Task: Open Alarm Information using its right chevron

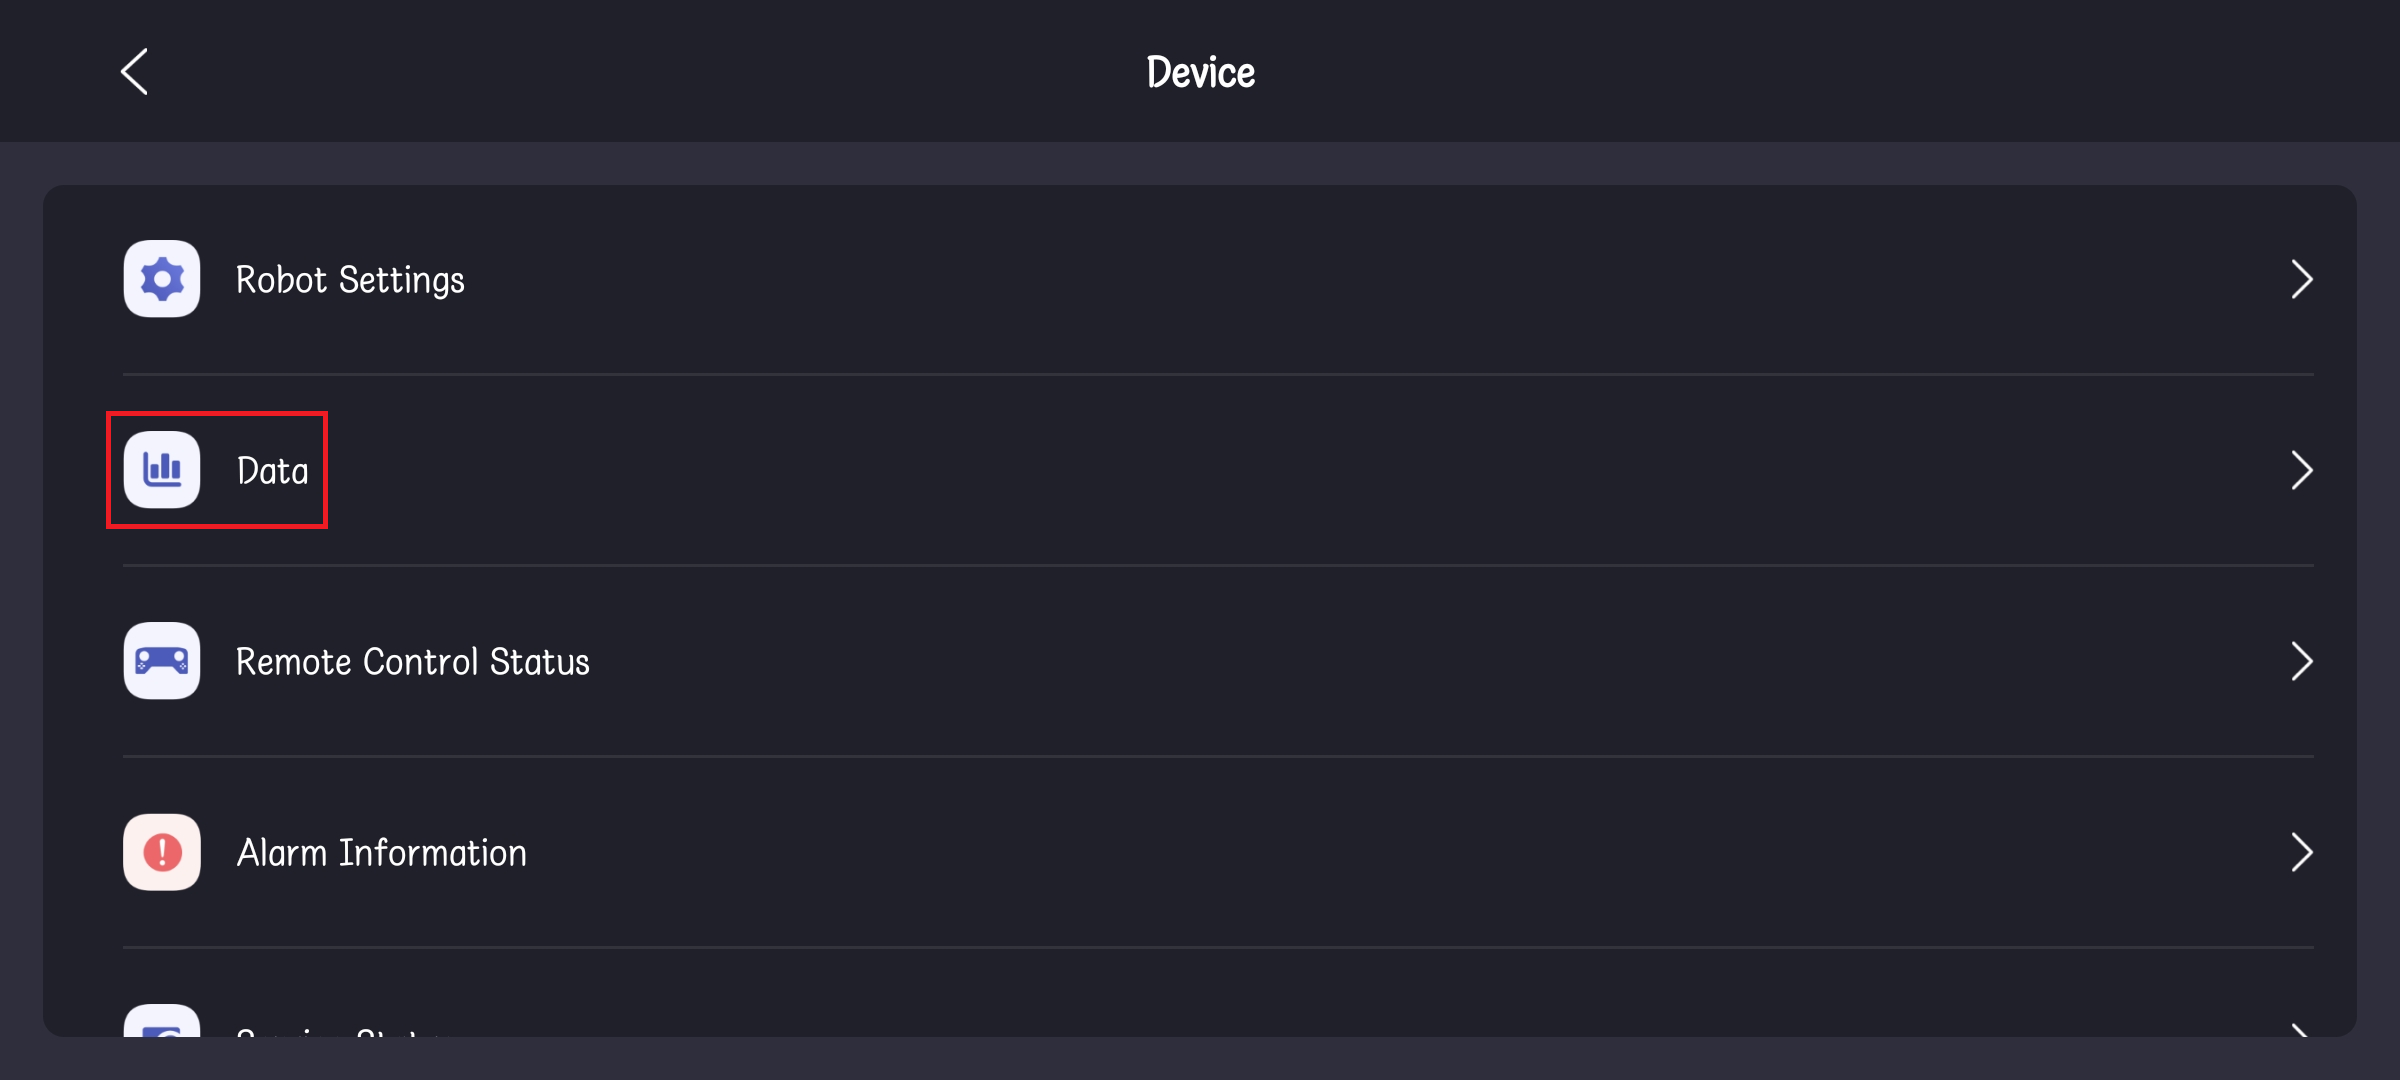Action: pyautogui.click(x=2301, y=852)
